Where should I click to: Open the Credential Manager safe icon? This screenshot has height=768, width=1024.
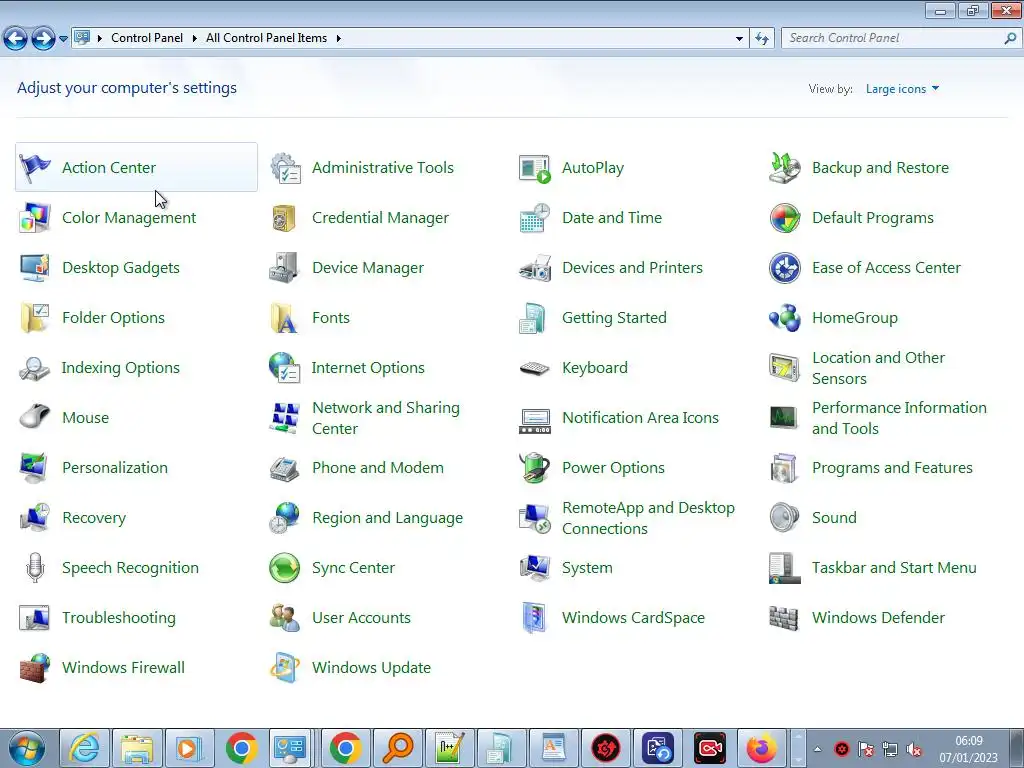pos(284,217)
